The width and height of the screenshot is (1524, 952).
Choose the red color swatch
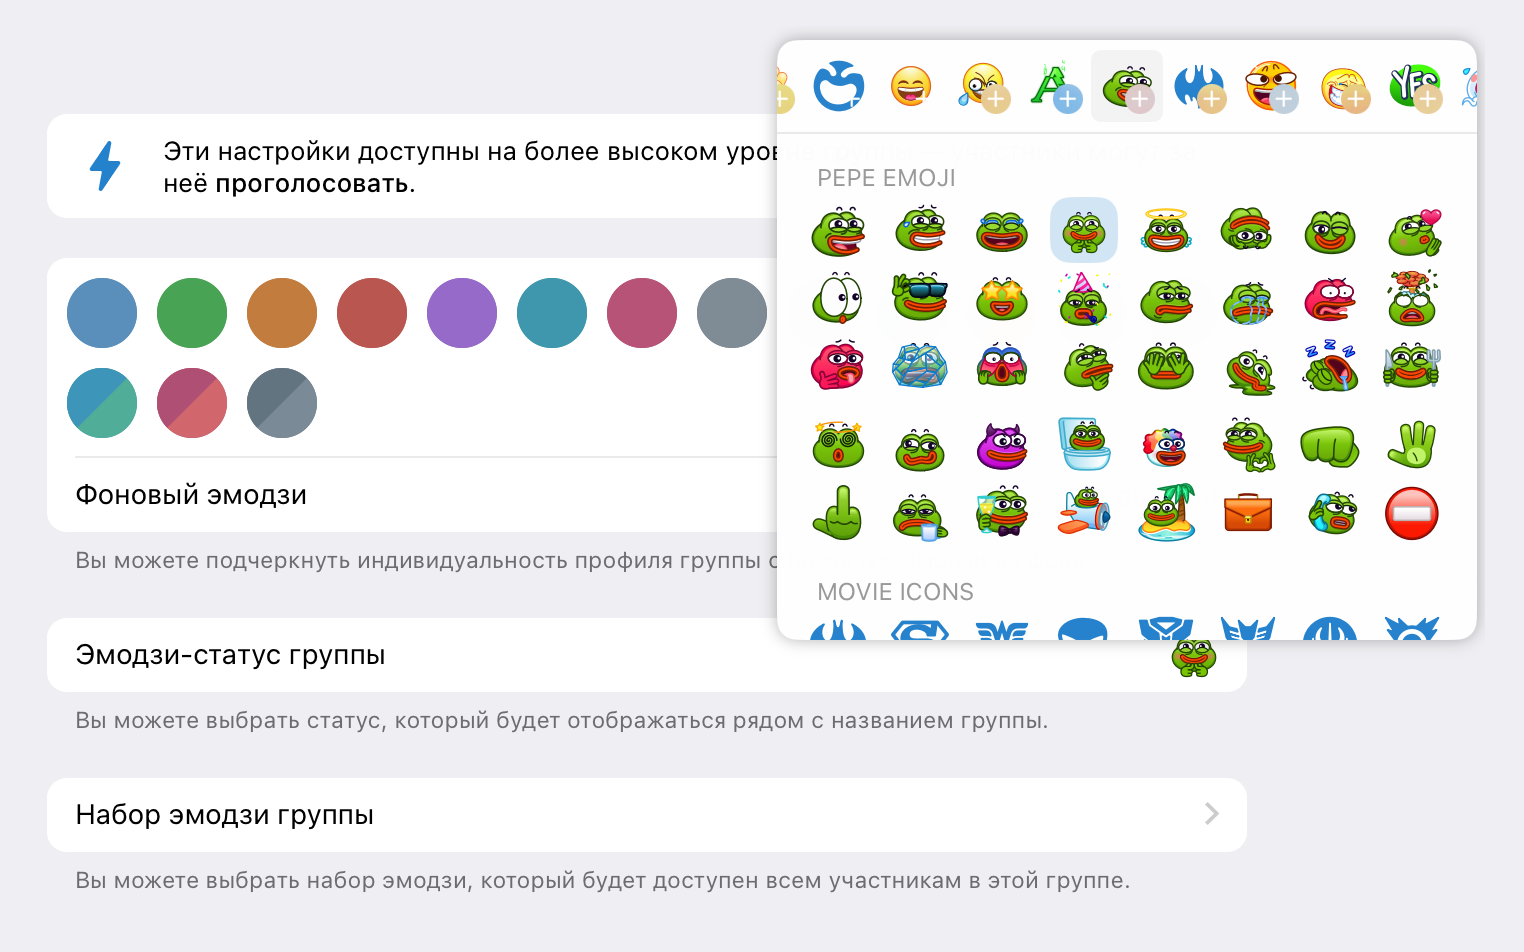(x=372, y=313)
